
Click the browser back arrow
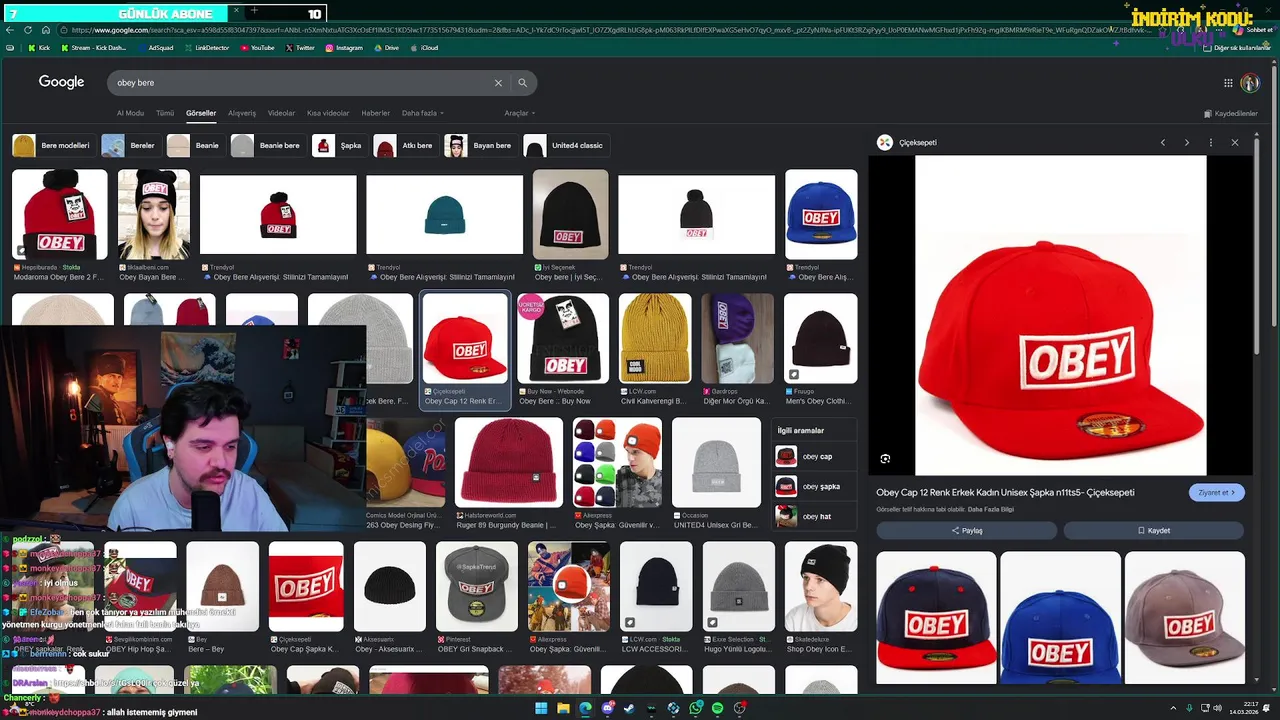click(10, 30)
